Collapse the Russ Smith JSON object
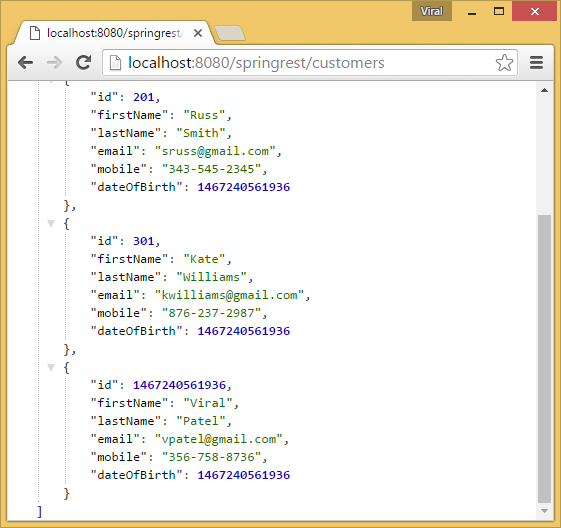This screenshot has height=528, width=561. click(51, 83)
